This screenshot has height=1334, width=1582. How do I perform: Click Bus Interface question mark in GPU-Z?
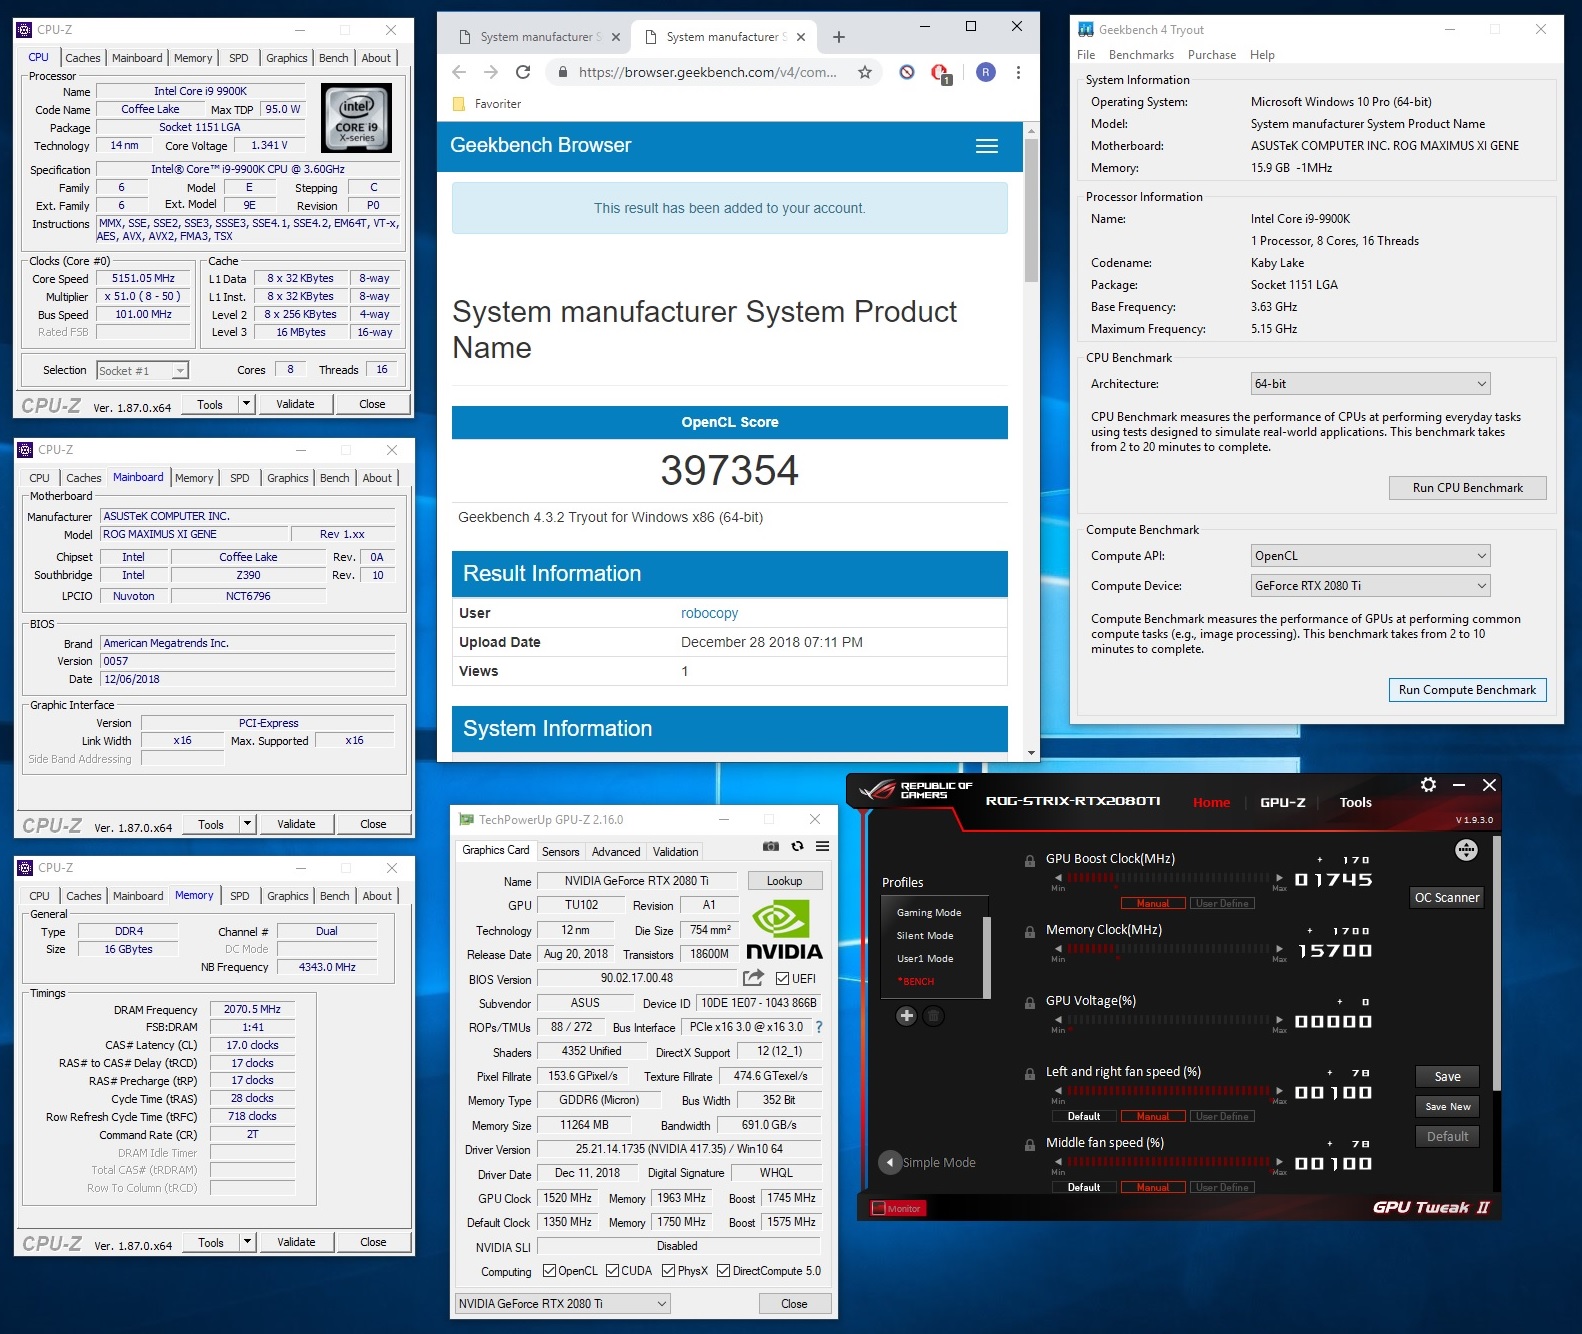coord(819,1027)
